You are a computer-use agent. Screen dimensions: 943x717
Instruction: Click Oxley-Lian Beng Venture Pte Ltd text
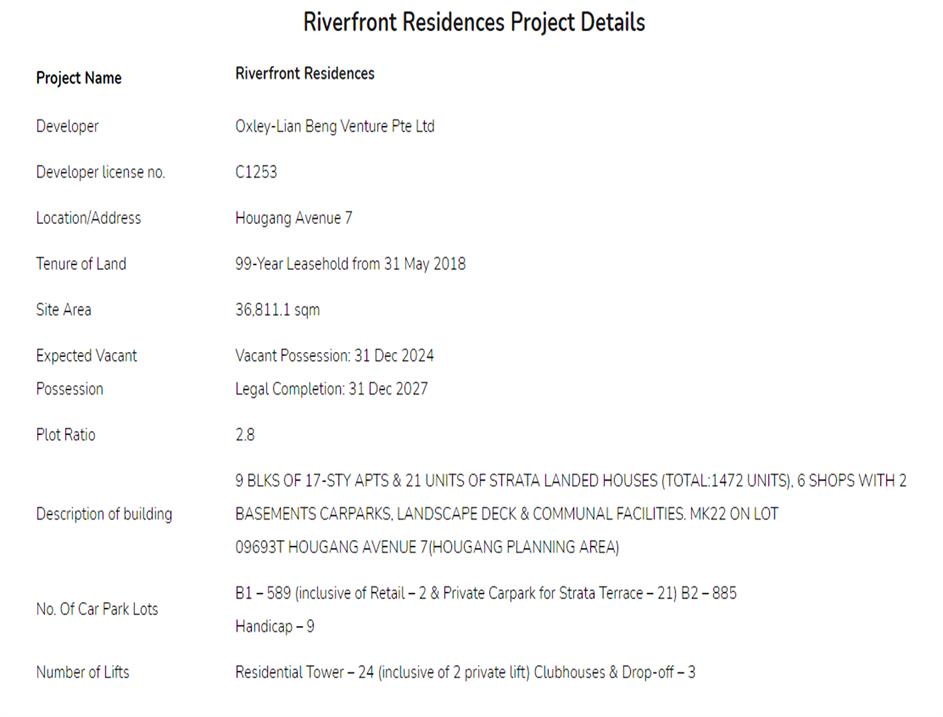[x=335, y=126]
